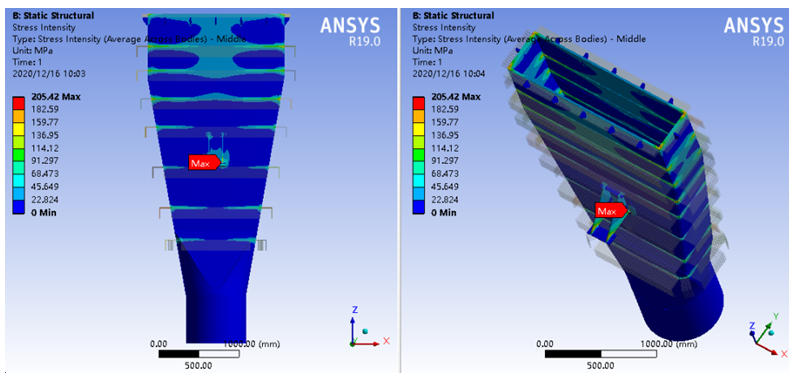Select the yellow legend band in left view
796x387 pixels.
[20, 129]
